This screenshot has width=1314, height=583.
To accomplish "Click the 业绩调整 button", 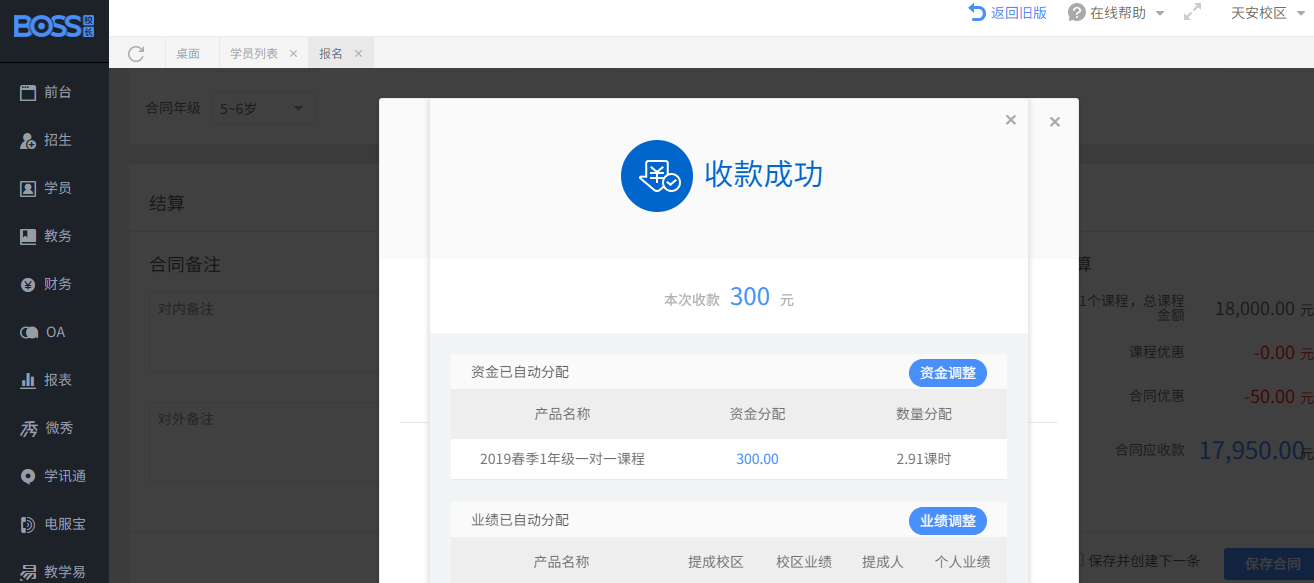I will [948, 520].
